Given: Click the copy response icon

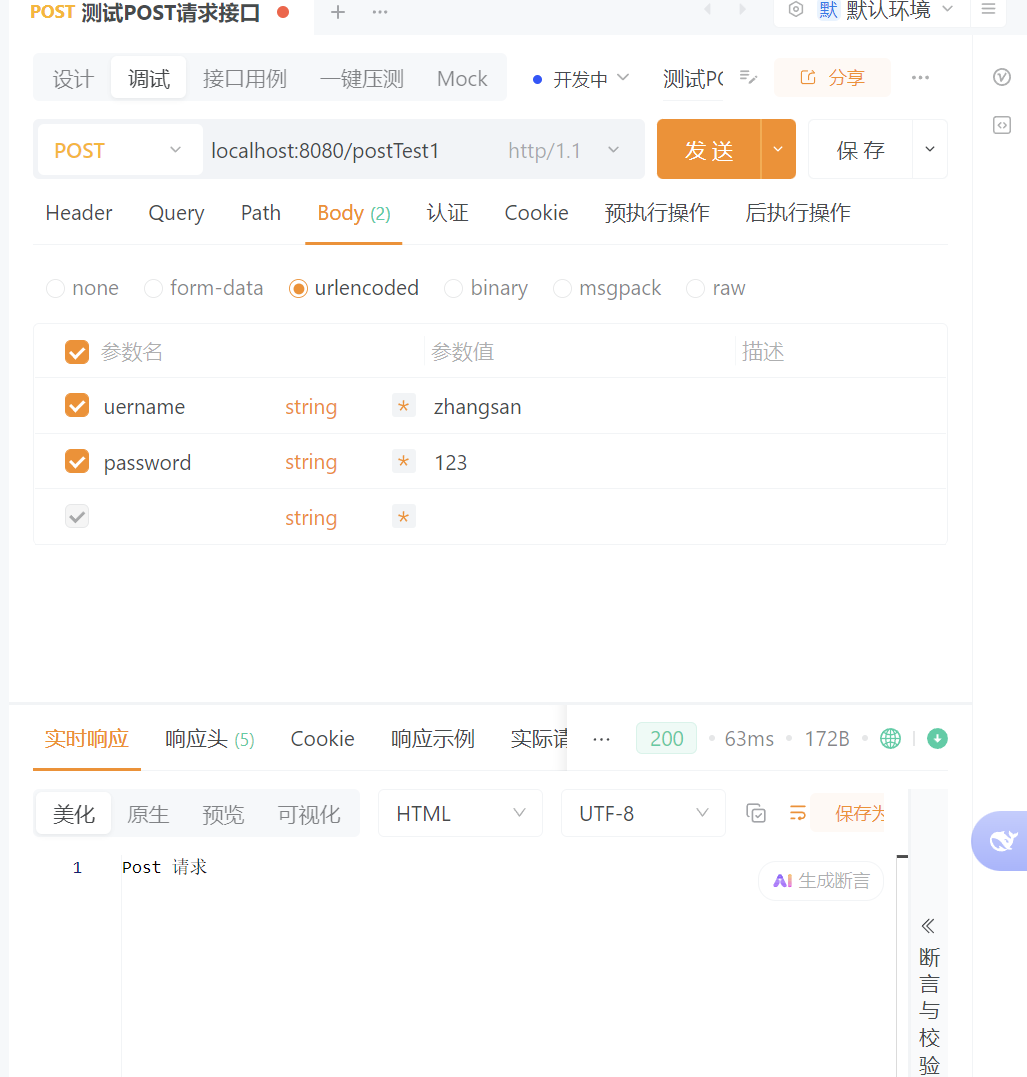Looking at the screenshot, I should click(x=756, y=813).
